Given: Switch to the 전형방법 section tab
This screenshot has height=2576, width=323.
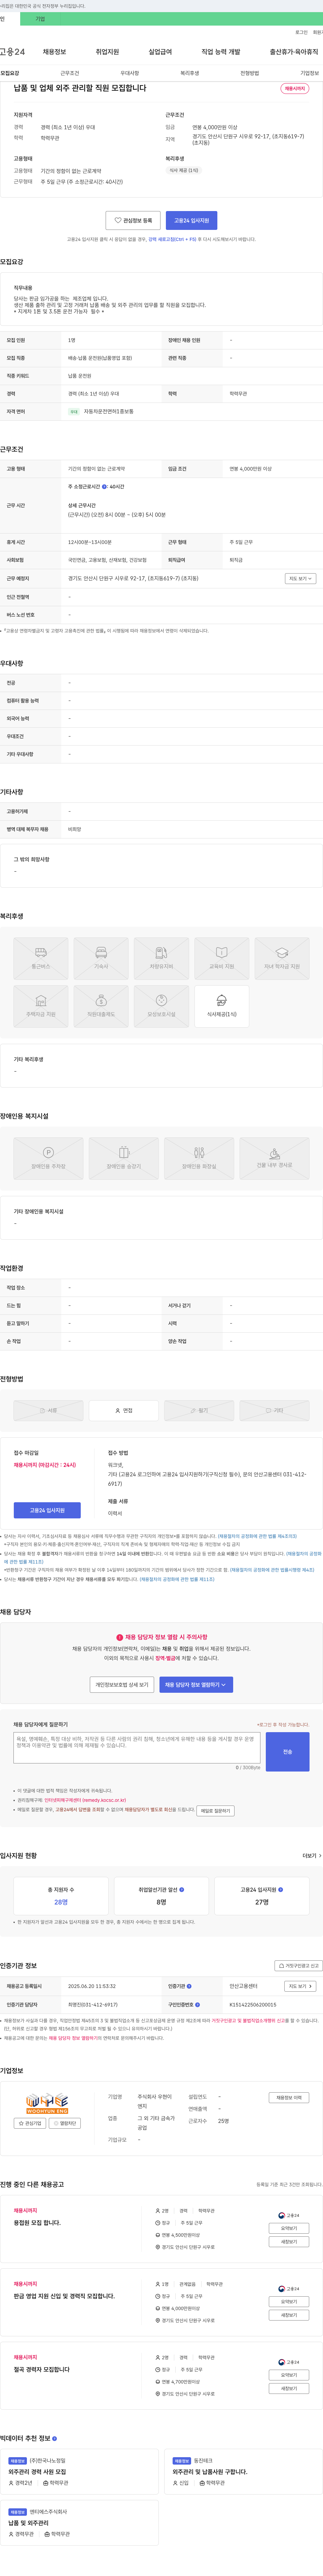Looking at the screenshot, I should click(250, 73).
